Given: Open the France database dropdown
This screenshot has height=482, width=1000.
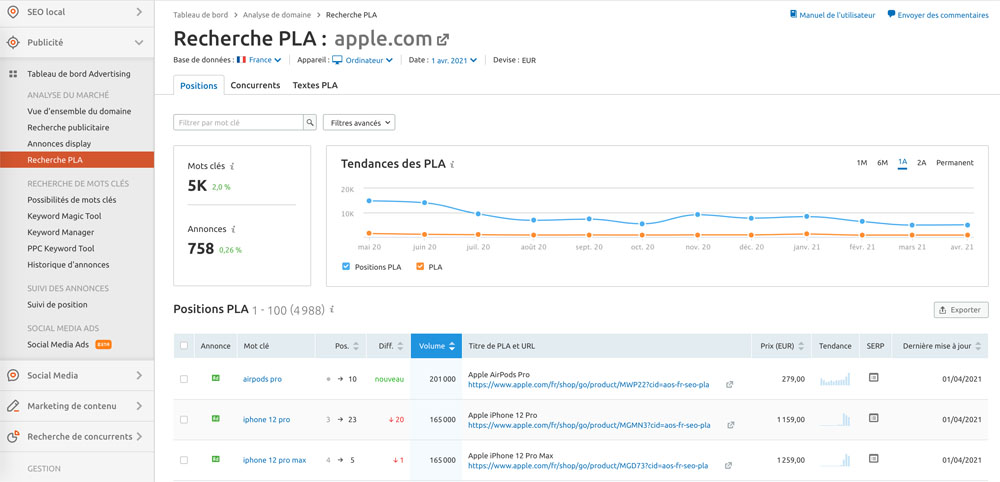Looking at the screenshot, I should [259, 61].
